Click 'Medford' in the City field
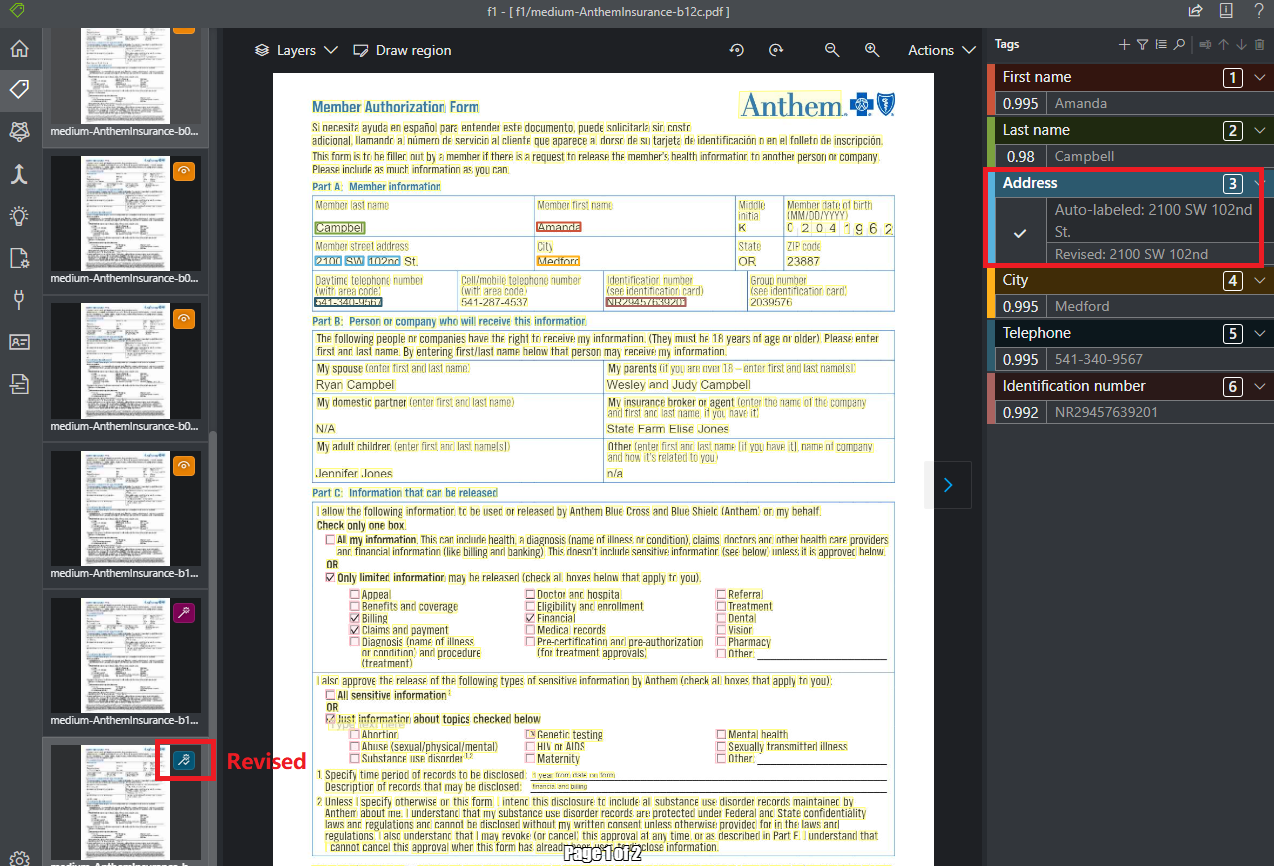1279x866 pixels. coord(558,261)
